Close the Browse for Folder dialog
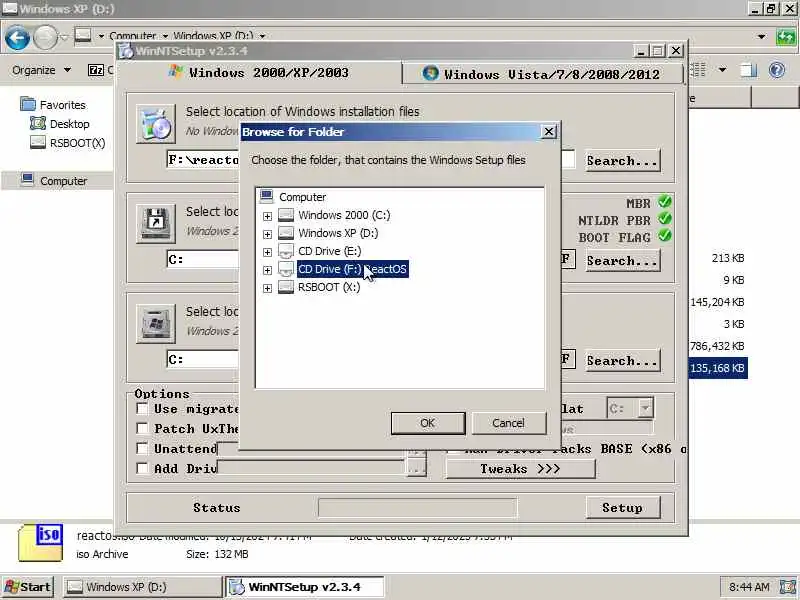Viewport: 800px width, 600px height. tap(548, 132)
